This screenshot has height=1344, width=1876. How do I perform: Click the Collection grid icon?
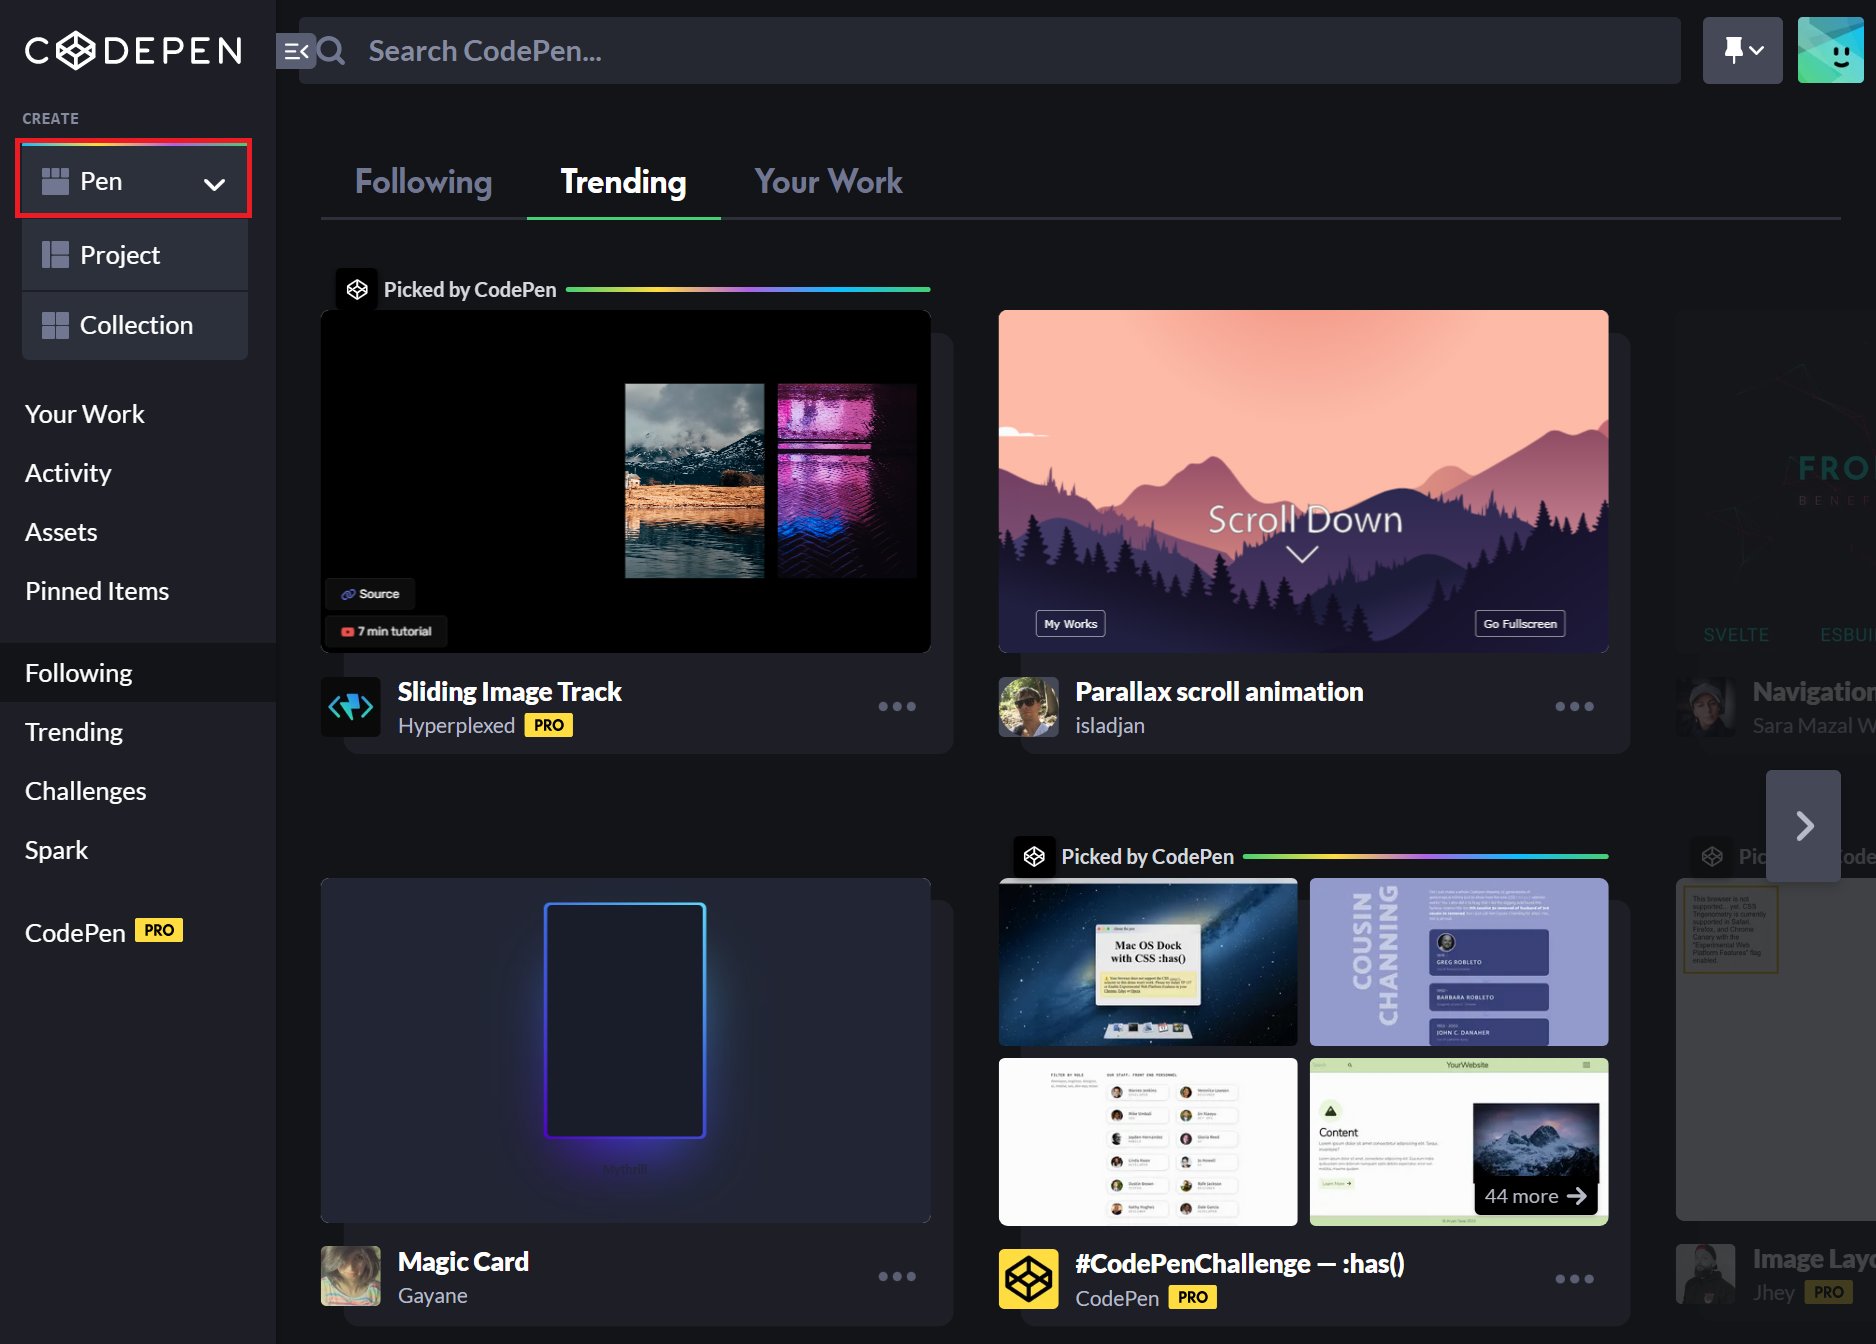point(55,325)
